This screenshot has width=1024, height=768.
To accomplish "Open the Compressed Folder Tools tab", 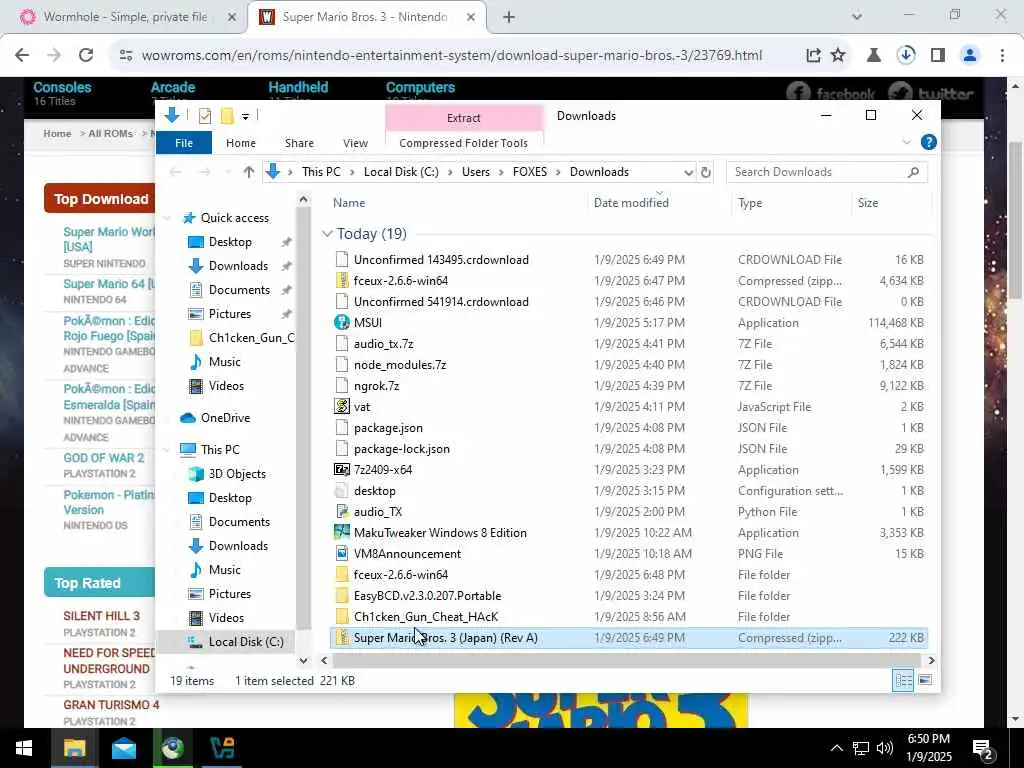I will point(464,143).
